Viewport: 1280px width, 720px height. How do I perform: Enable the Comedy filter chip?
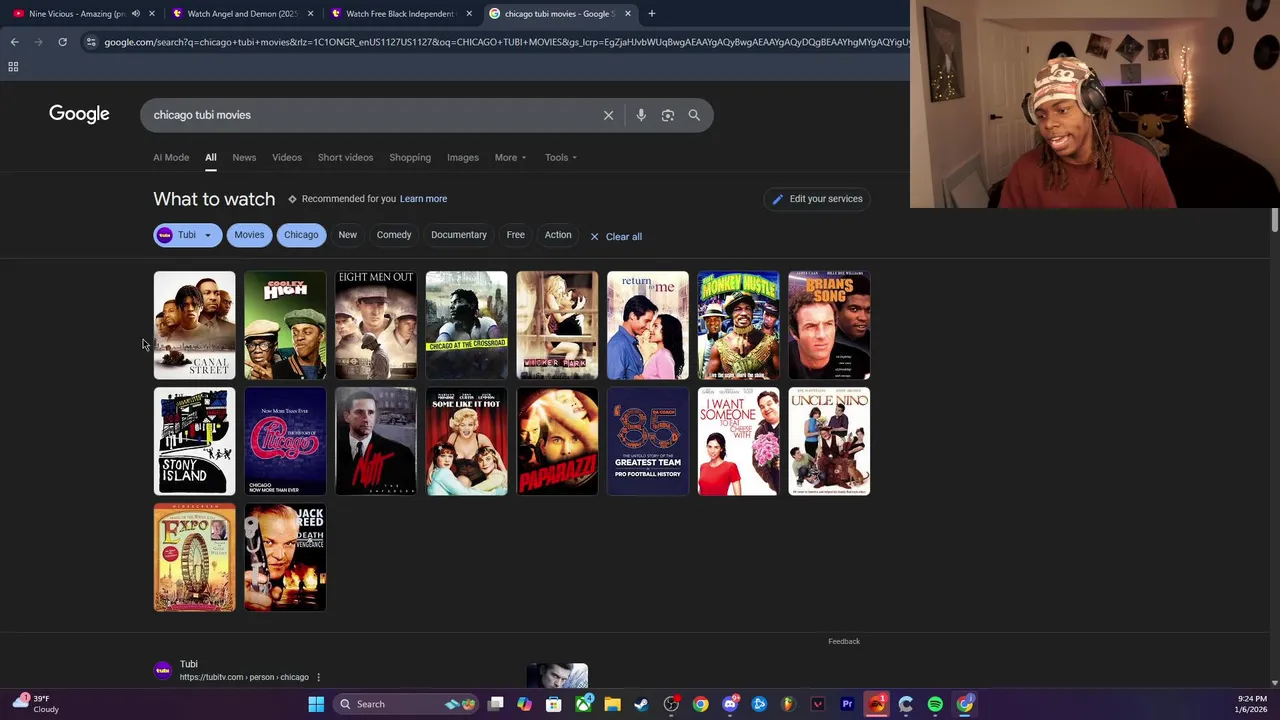coord(394,235)
